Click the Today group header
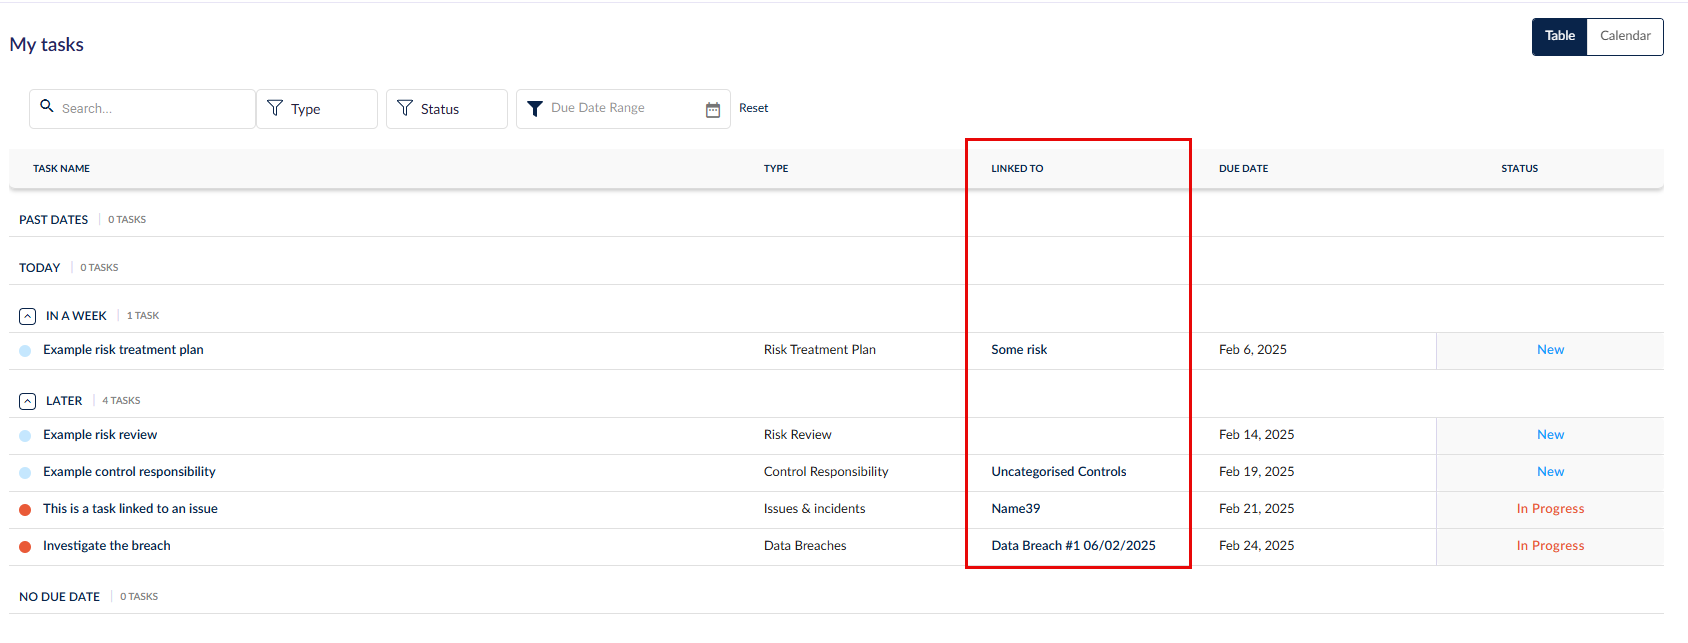The height and width of the screenshot is (643, 1688). [x=40, y=268]
